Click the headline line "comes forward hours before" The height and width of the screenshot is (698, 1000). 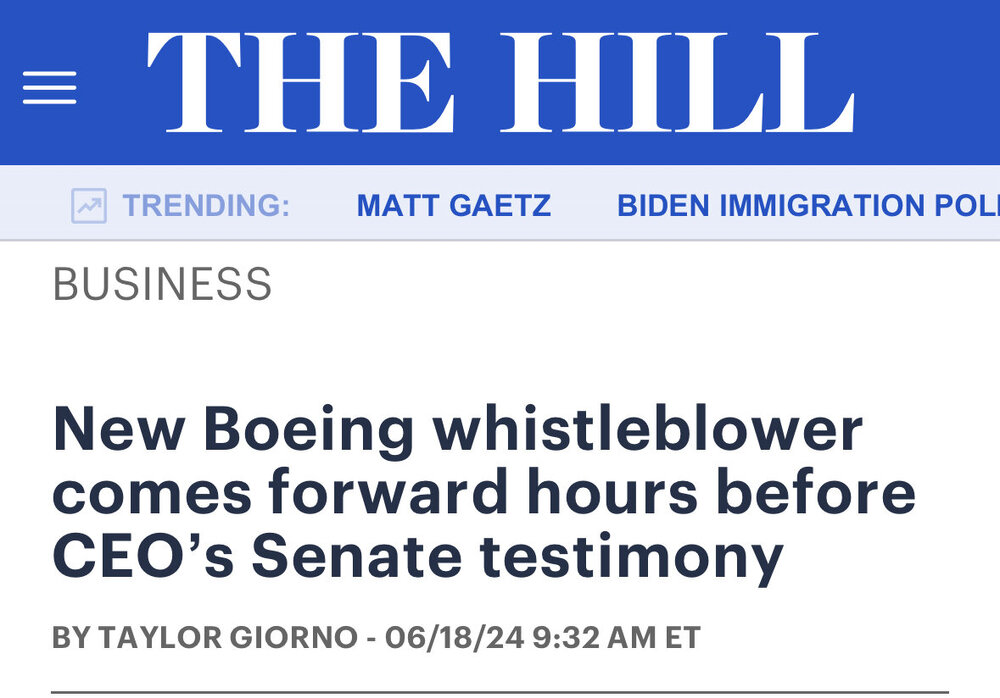(484, 494)
